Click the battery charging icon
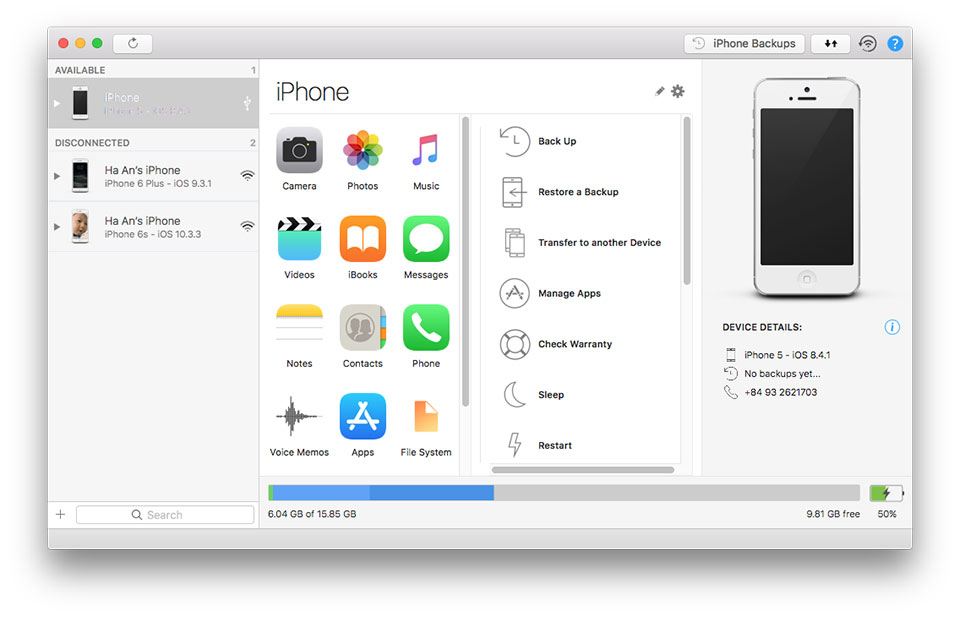960x617 pixels. point(886,493)
